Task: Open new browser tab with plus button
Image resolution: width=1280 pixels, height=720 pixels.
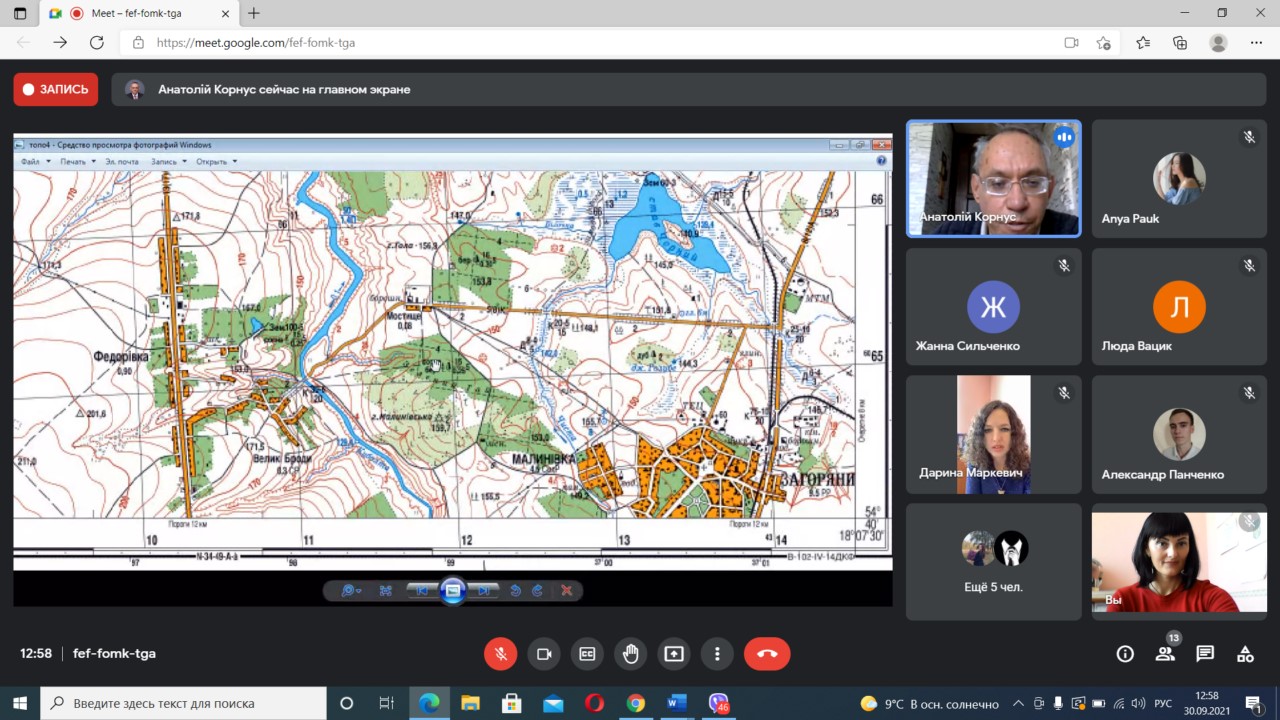Action: point(254,13)
